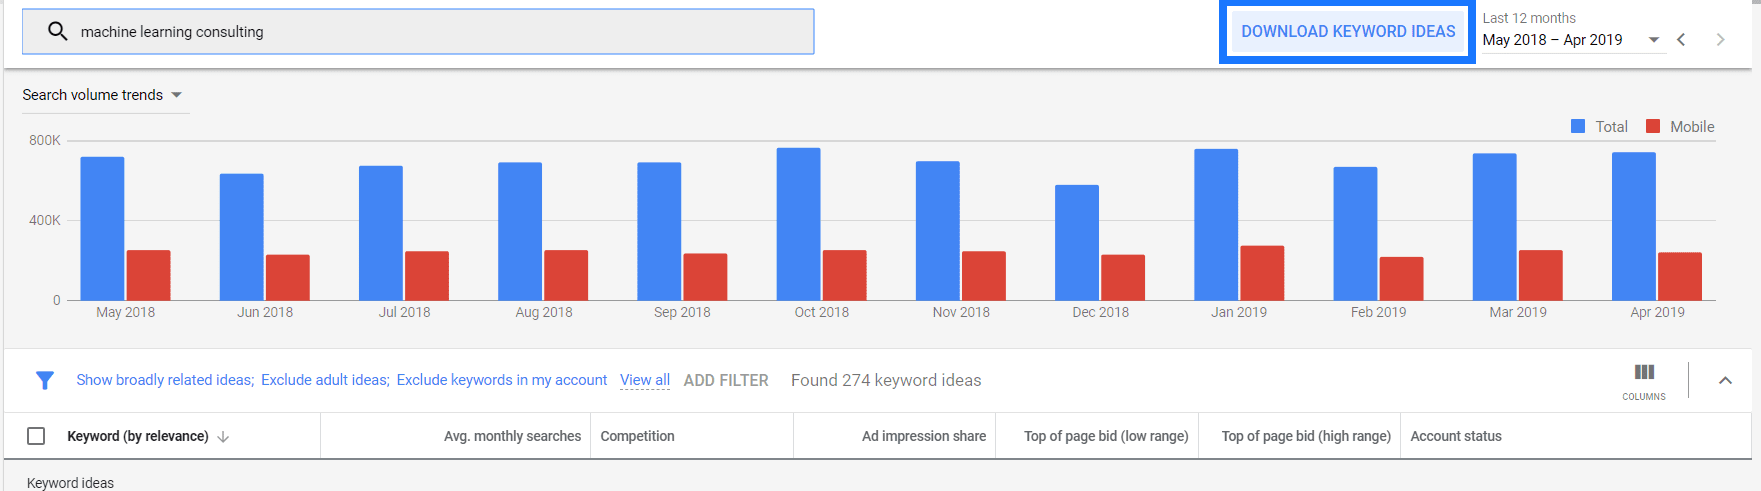Open the View all filters link
Screen dimensions: 1761x491
pyautogui.click(x=645, y=380)
